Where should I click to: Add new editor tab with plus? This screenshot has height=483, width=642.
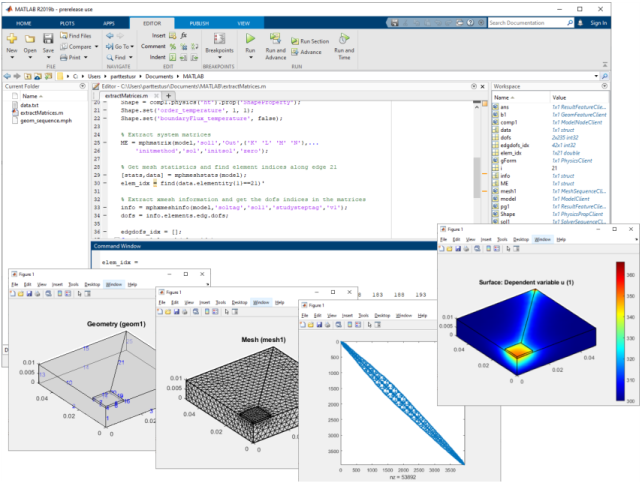coord(168,96)
